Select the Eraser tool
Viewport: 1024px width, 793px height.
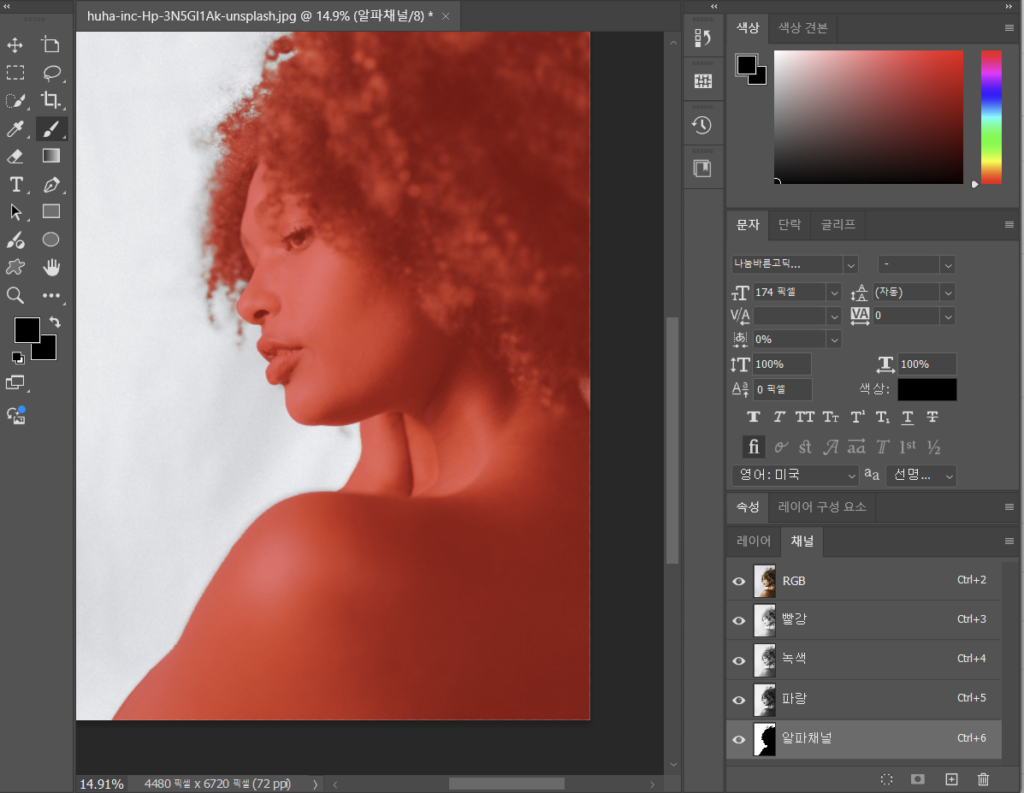(x=16, y=156)
